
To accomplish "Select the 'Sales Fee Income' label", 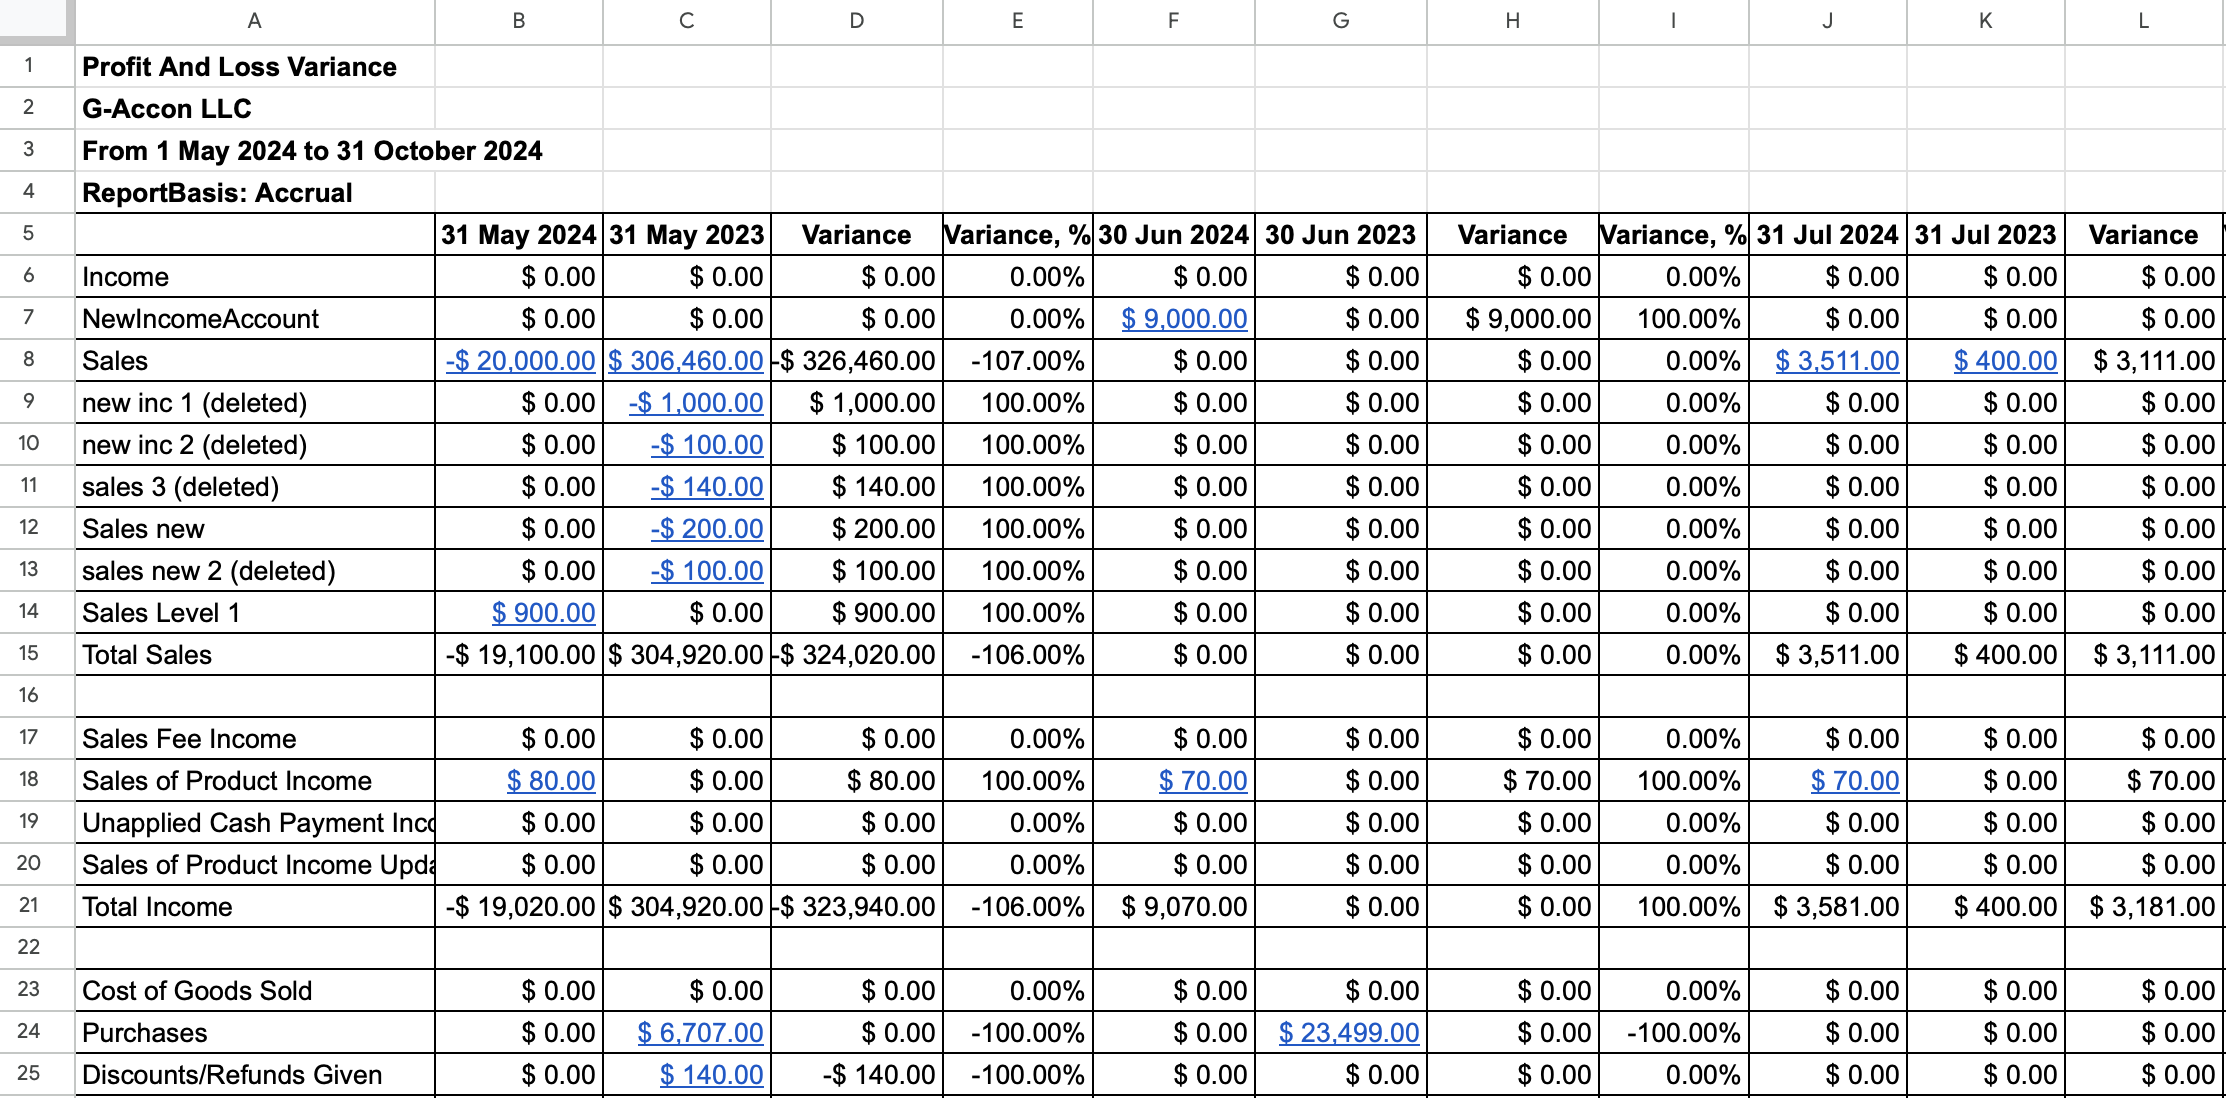I will [x=255, y=738].
